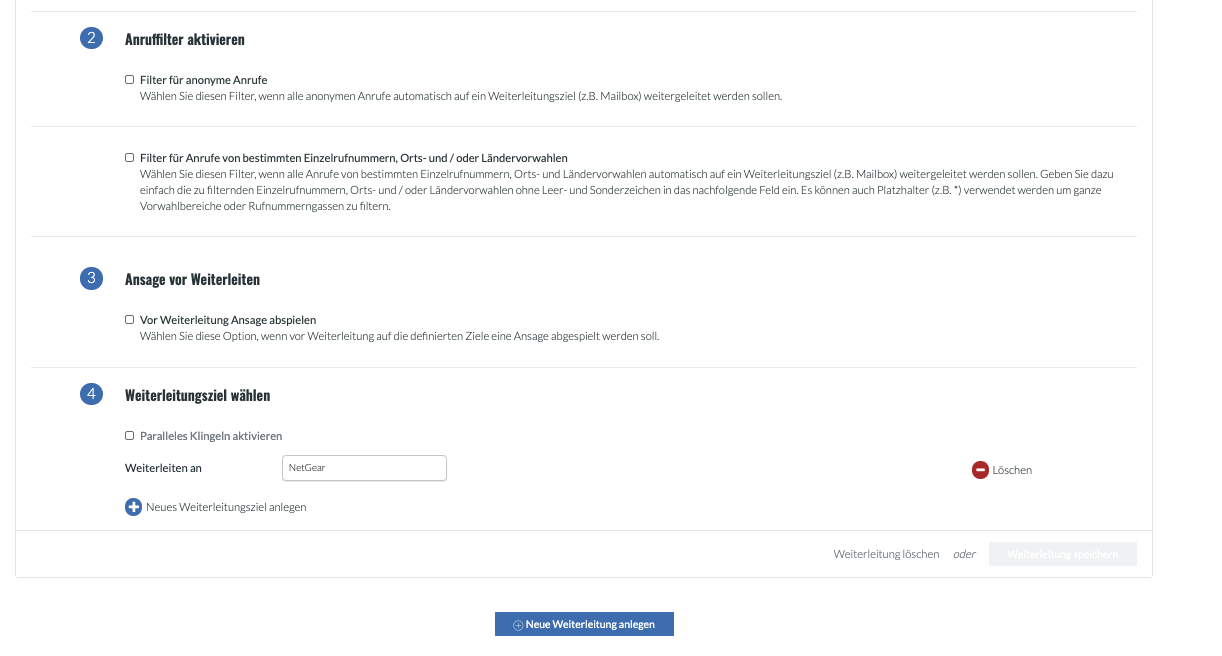This screenshot has width=1222, height=656.
Task: Click the Neue Weiterleitung anlegen button label
Action: [590, 625]
